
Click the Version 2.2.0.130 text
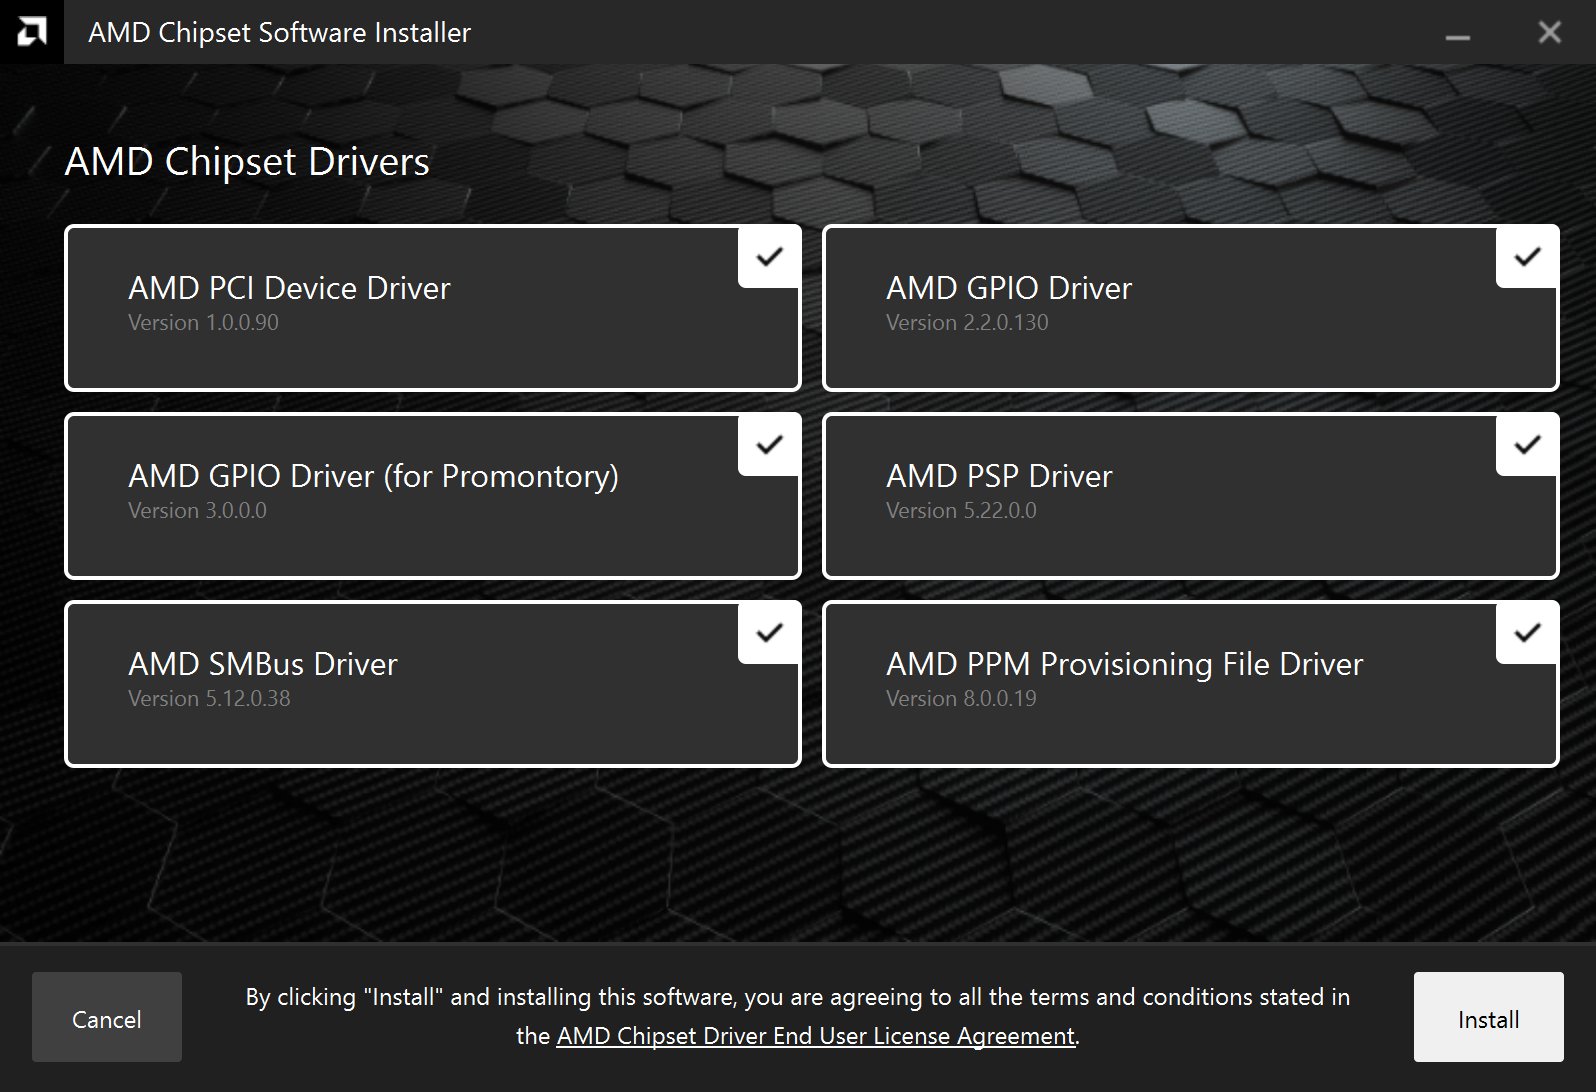point(967,323)
